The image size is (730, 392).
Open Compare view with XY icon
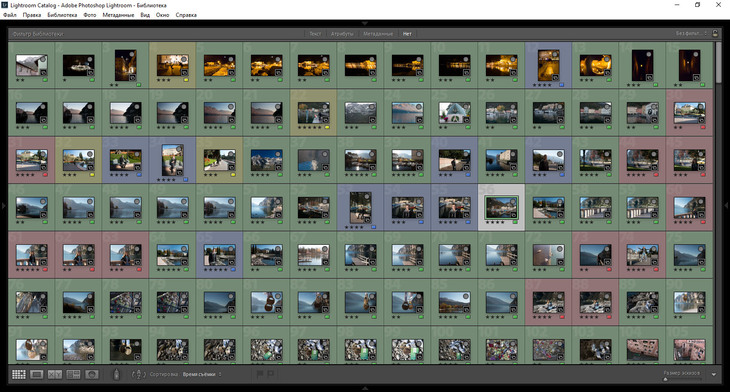click(x=55, y=374)
